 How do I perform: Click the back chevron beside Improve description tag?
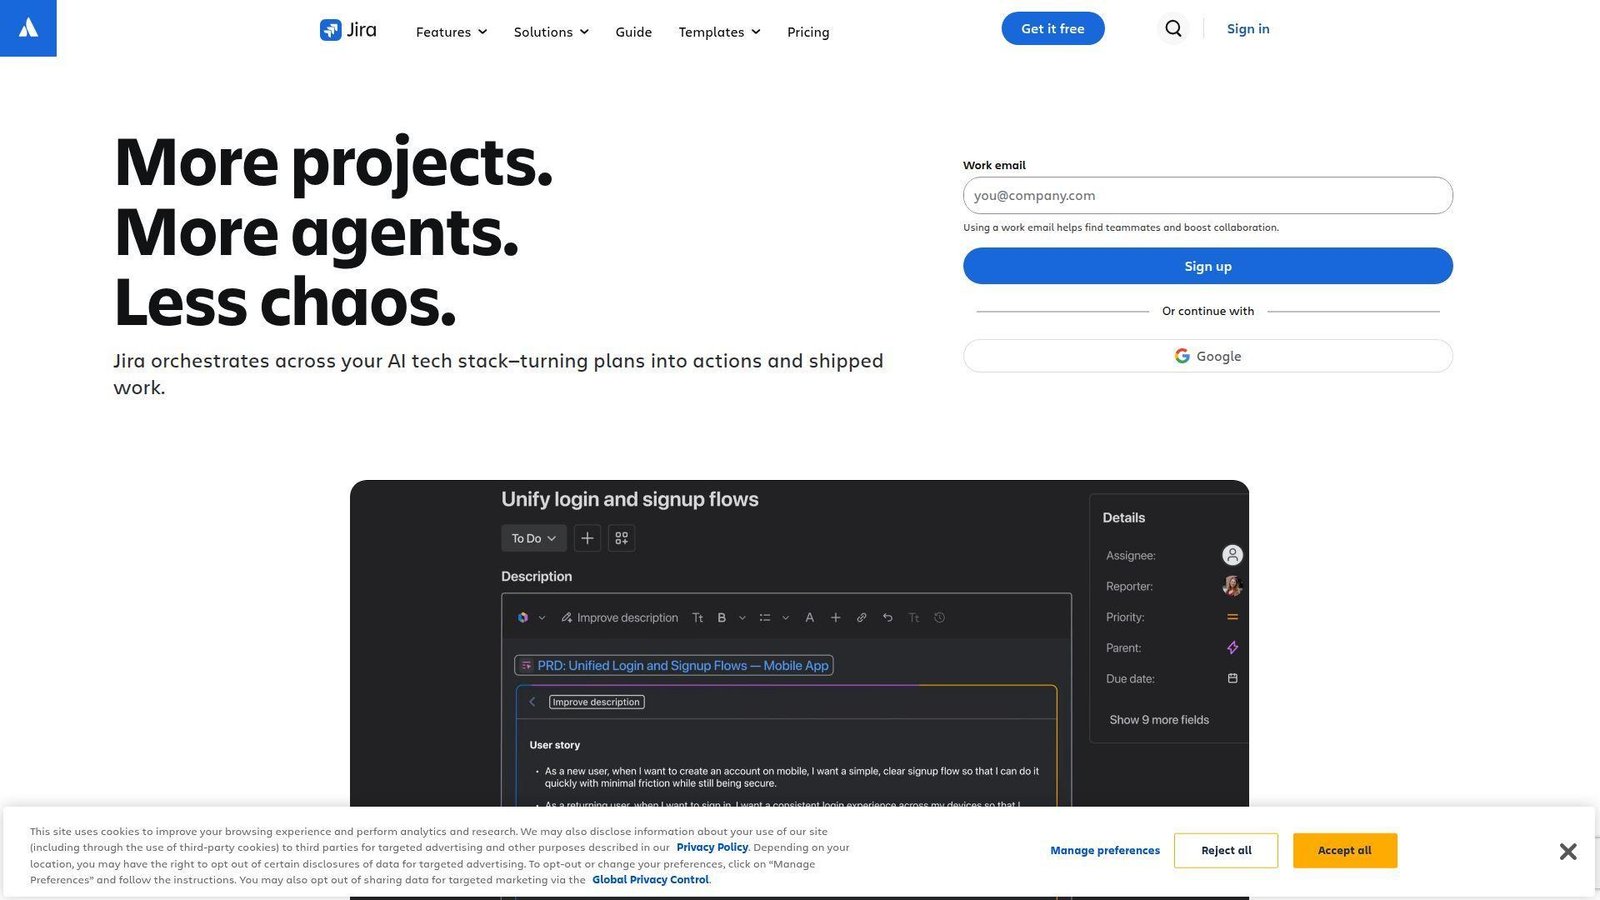point(533,702)
